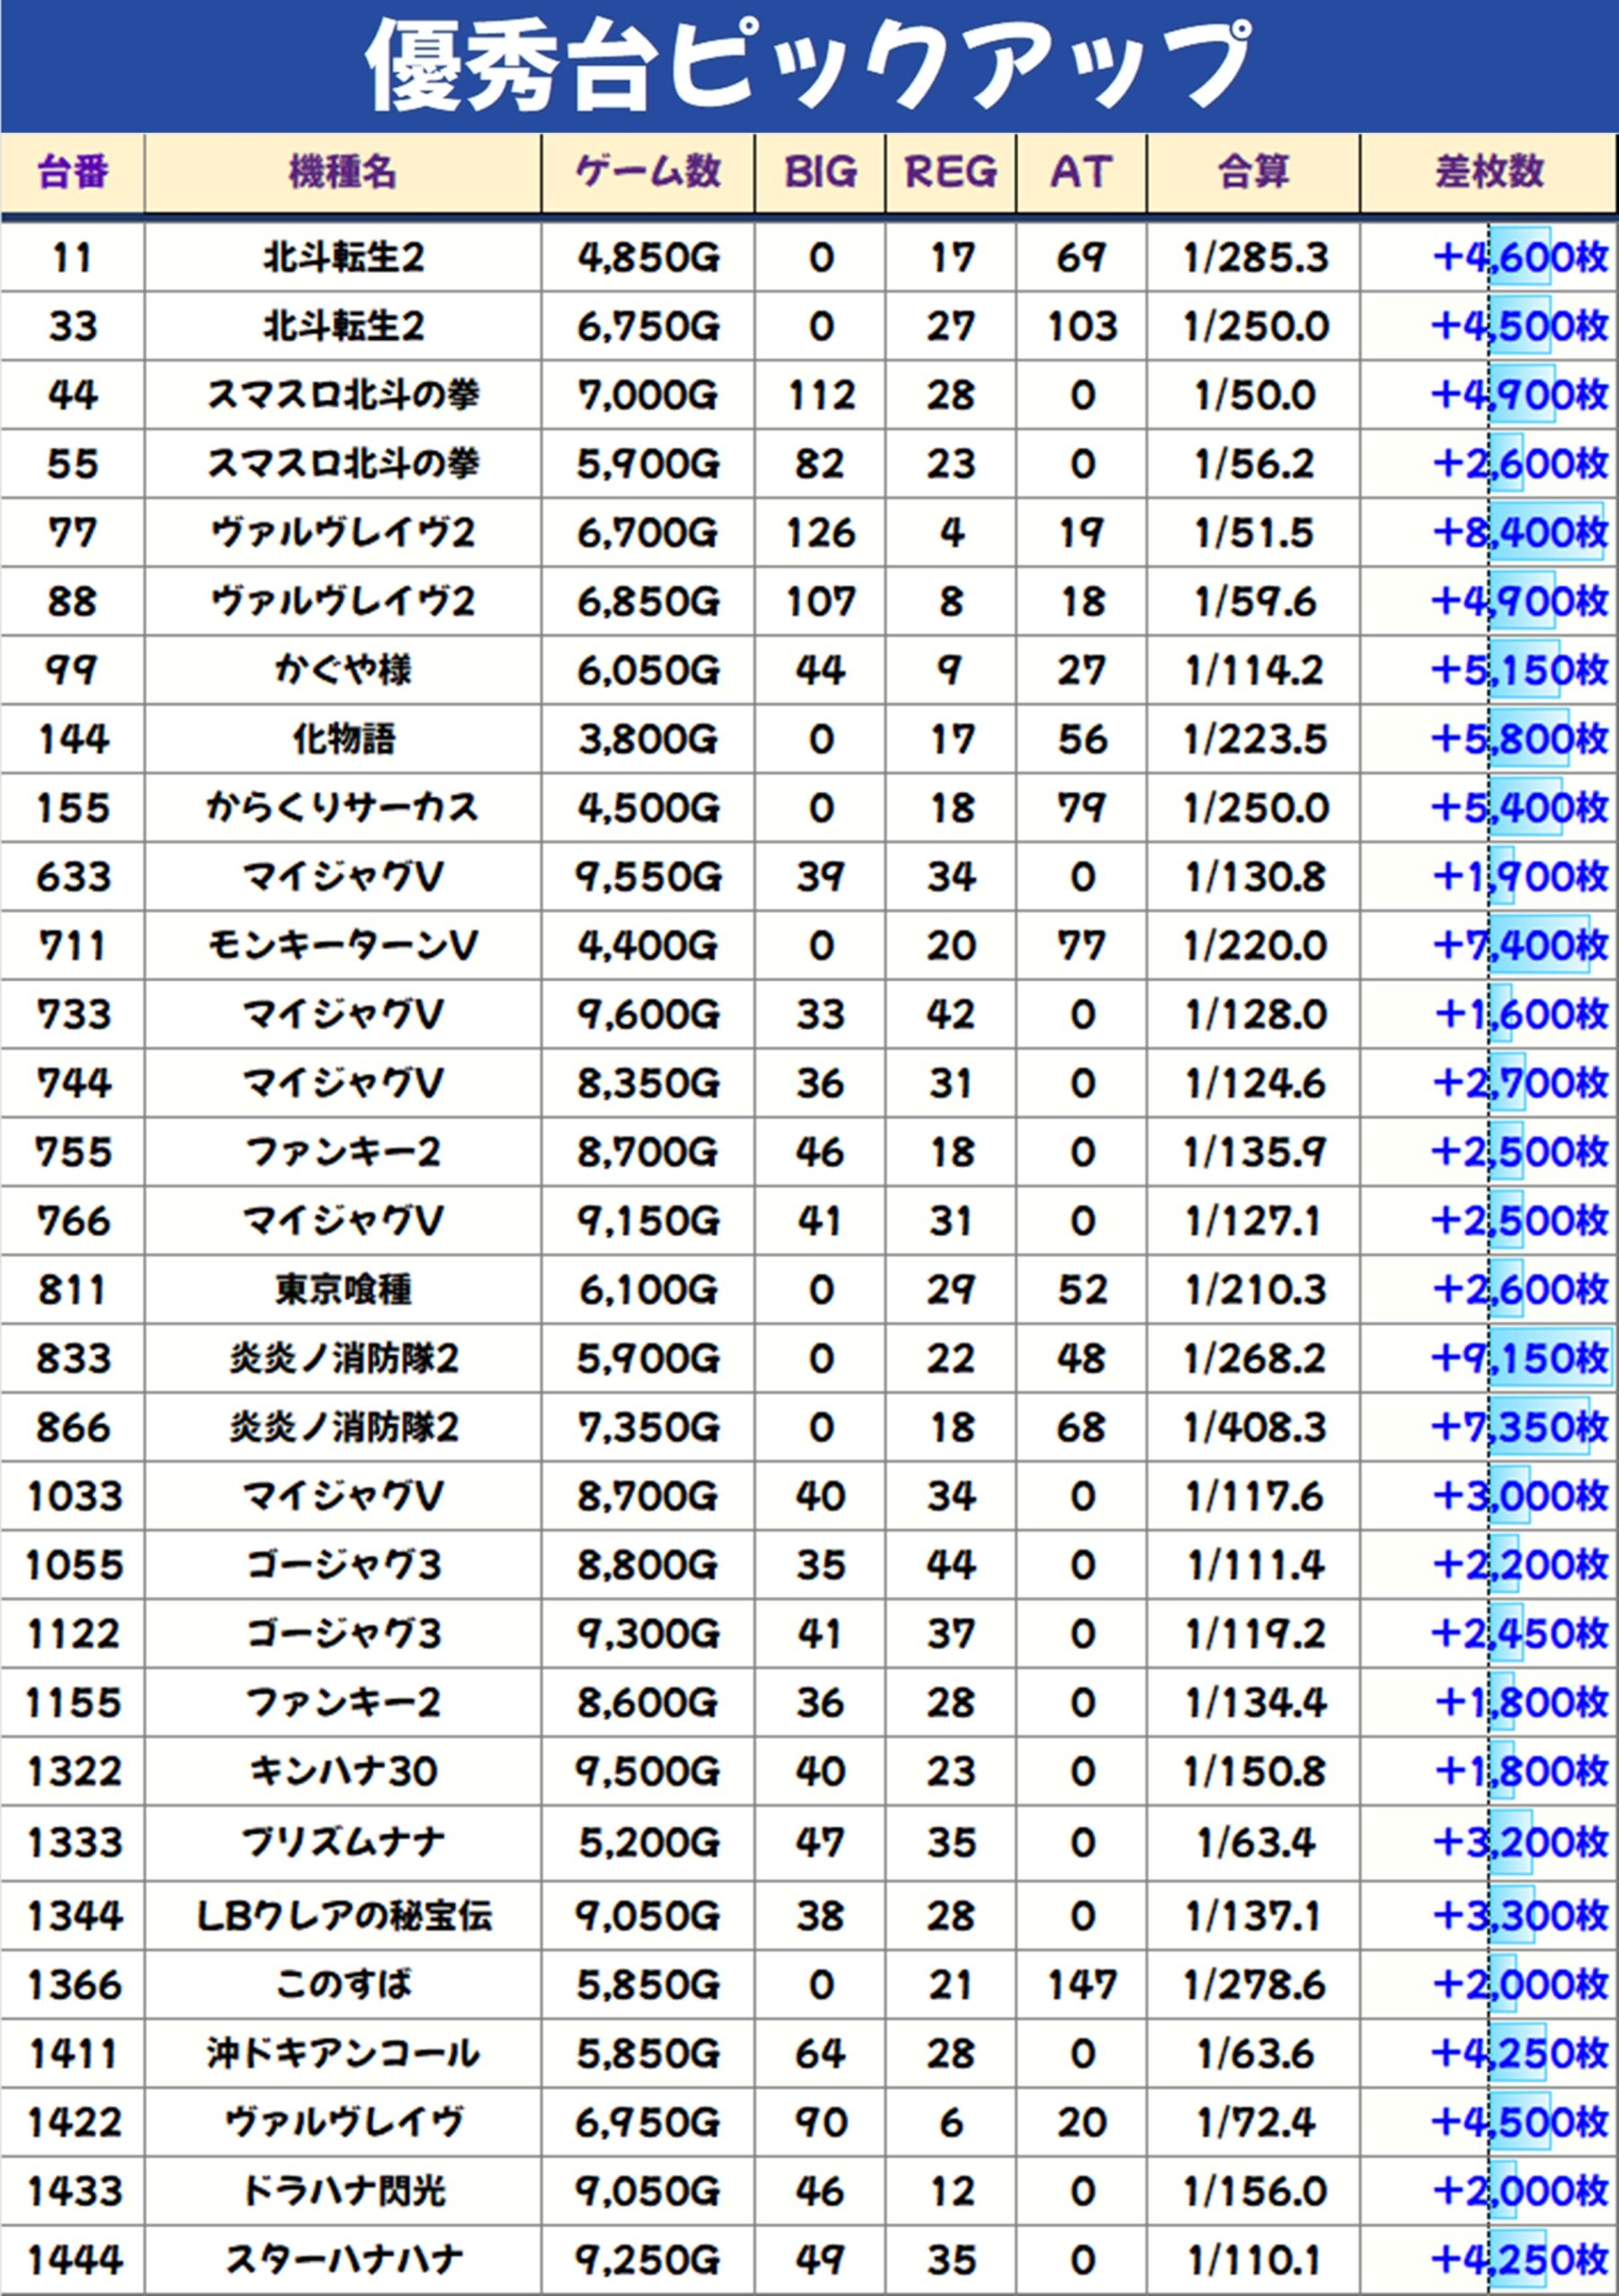Select the +8,400枚 difference cell
This screenshot has width=1619, height=2296.
pos(1519,532)
